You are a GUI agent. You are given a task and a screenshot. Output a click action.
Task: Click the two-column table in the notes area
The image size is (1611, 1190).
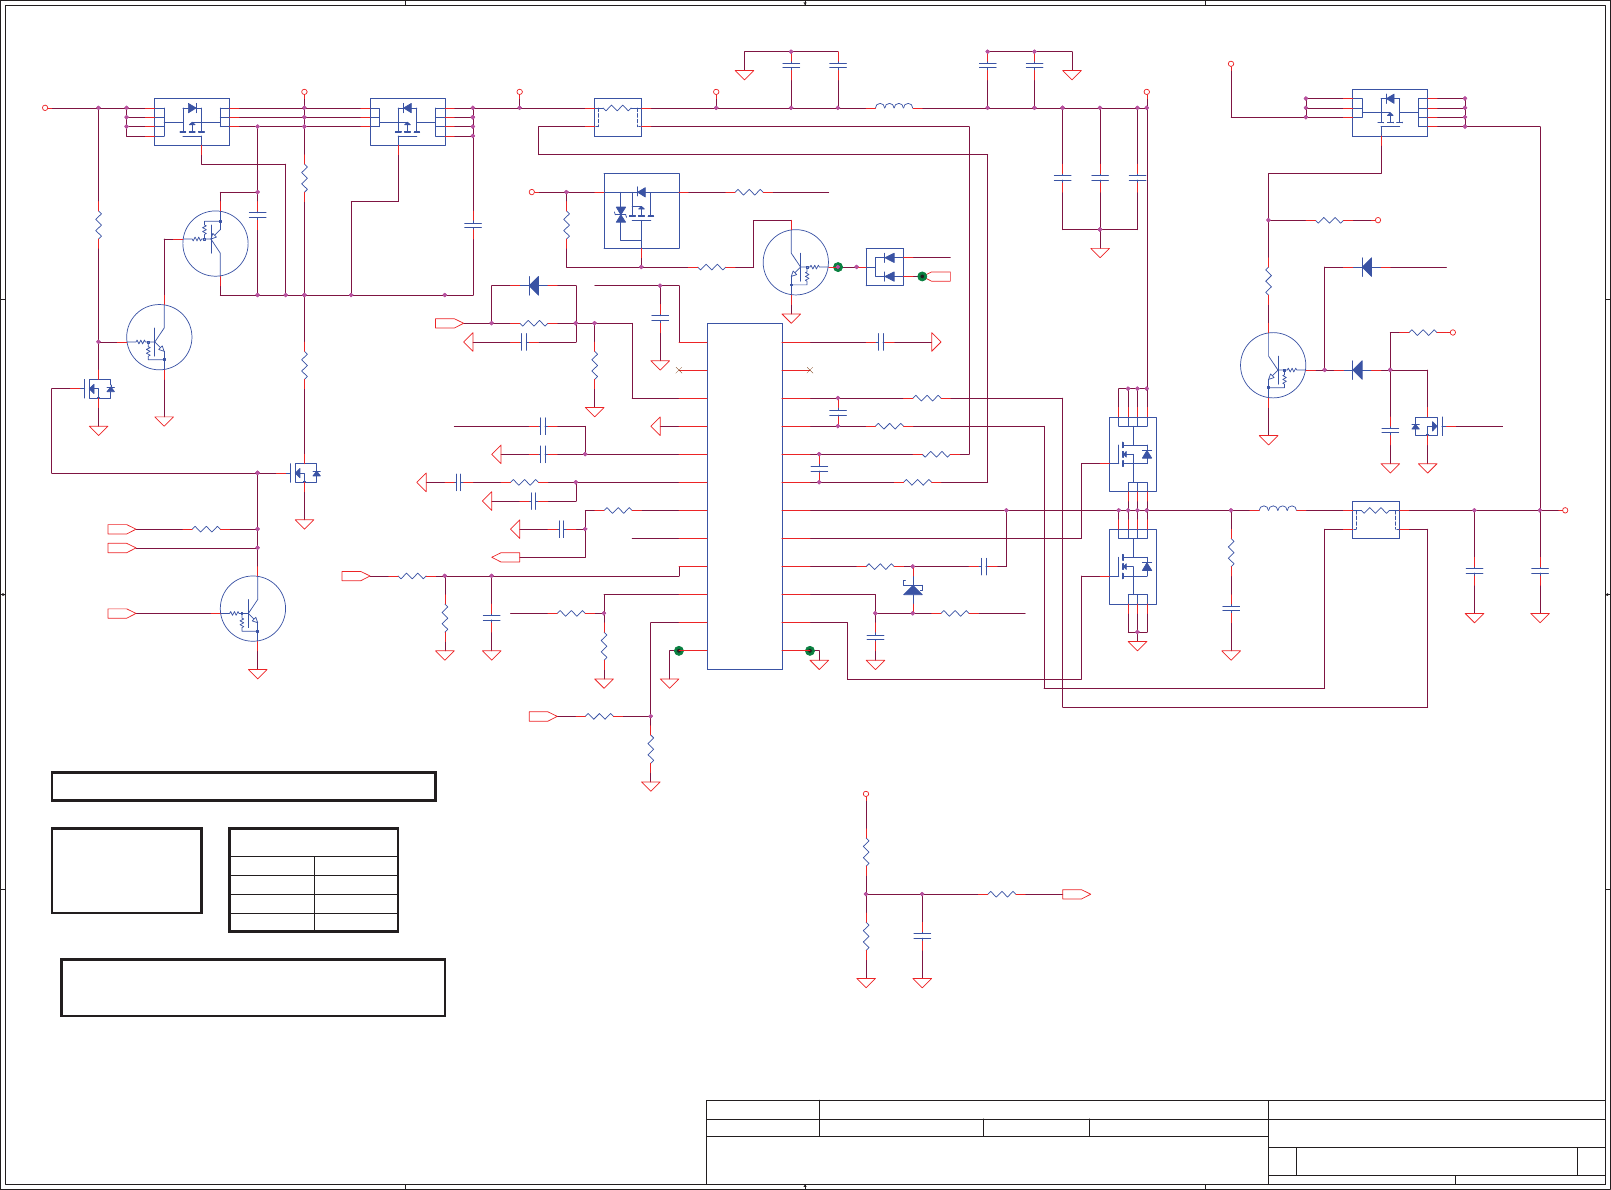pyautogui.click(x=314, y=880)
